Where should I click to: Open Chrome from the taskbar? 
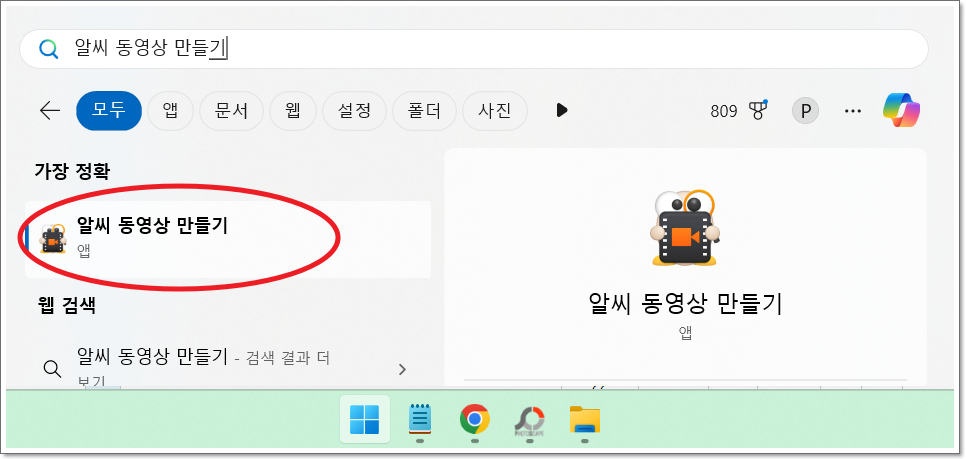(474, 420)
